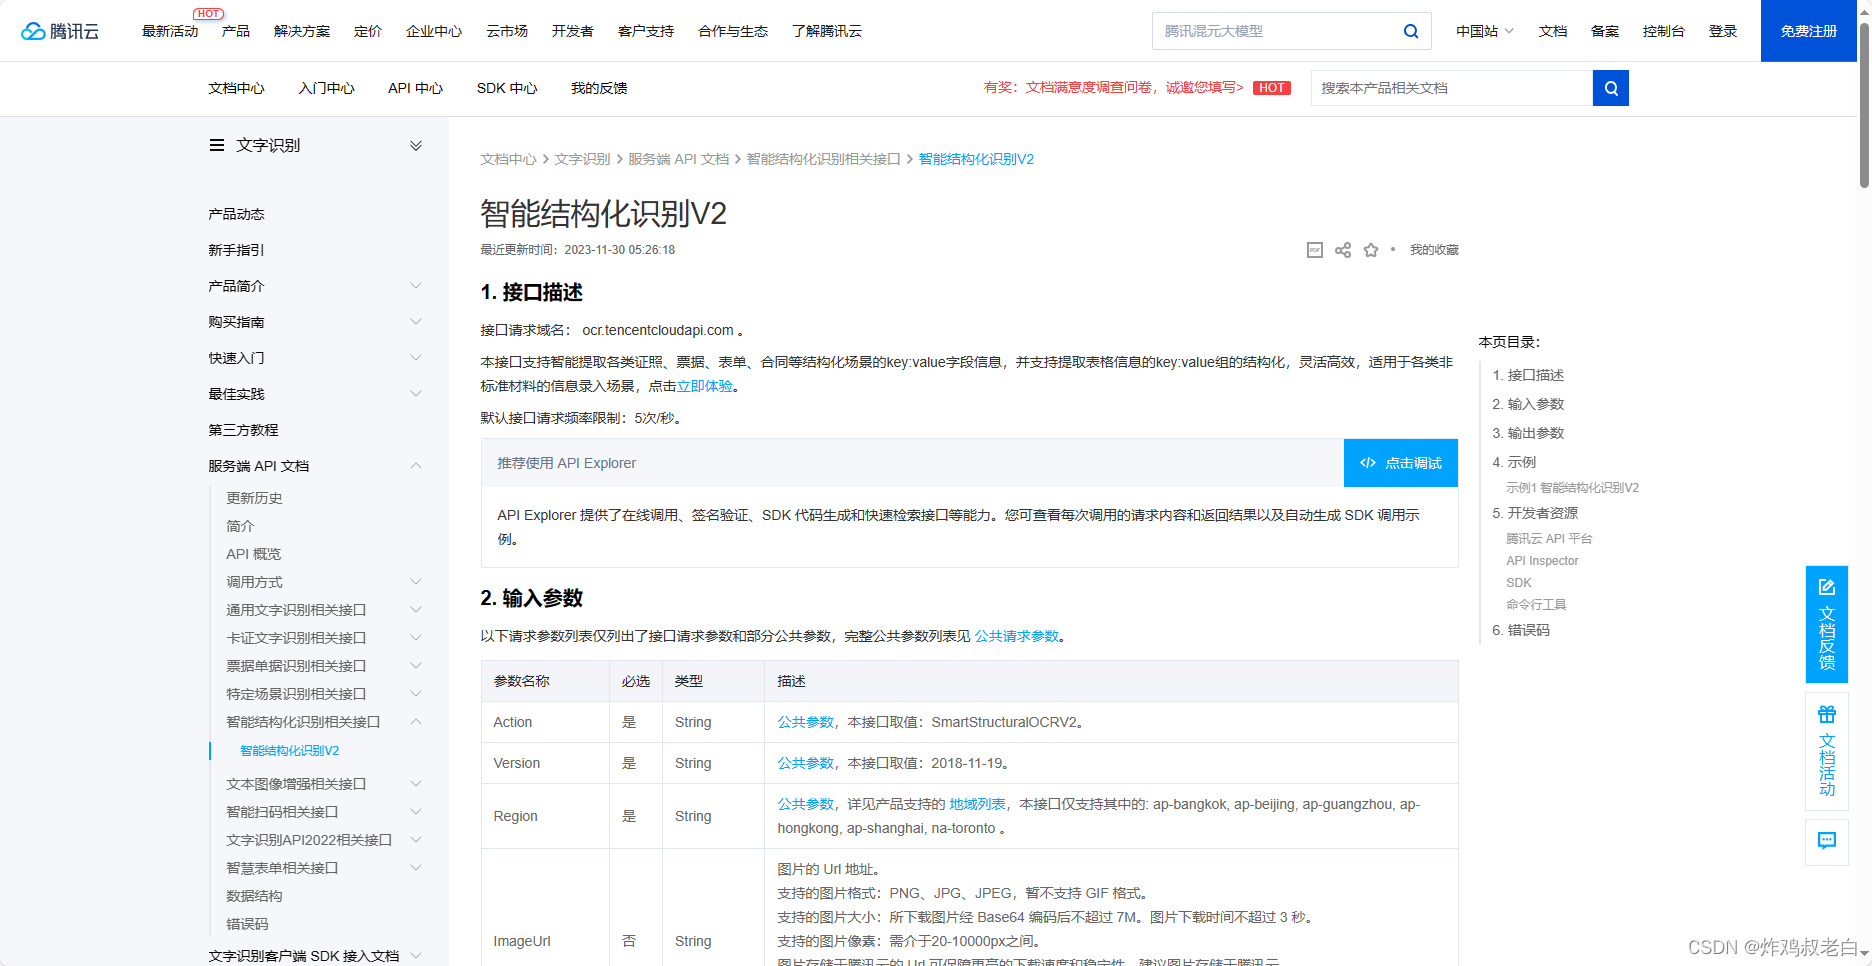Click the 登录 link
This screenshot has width=1872, height=966.
coord(1723,31)
